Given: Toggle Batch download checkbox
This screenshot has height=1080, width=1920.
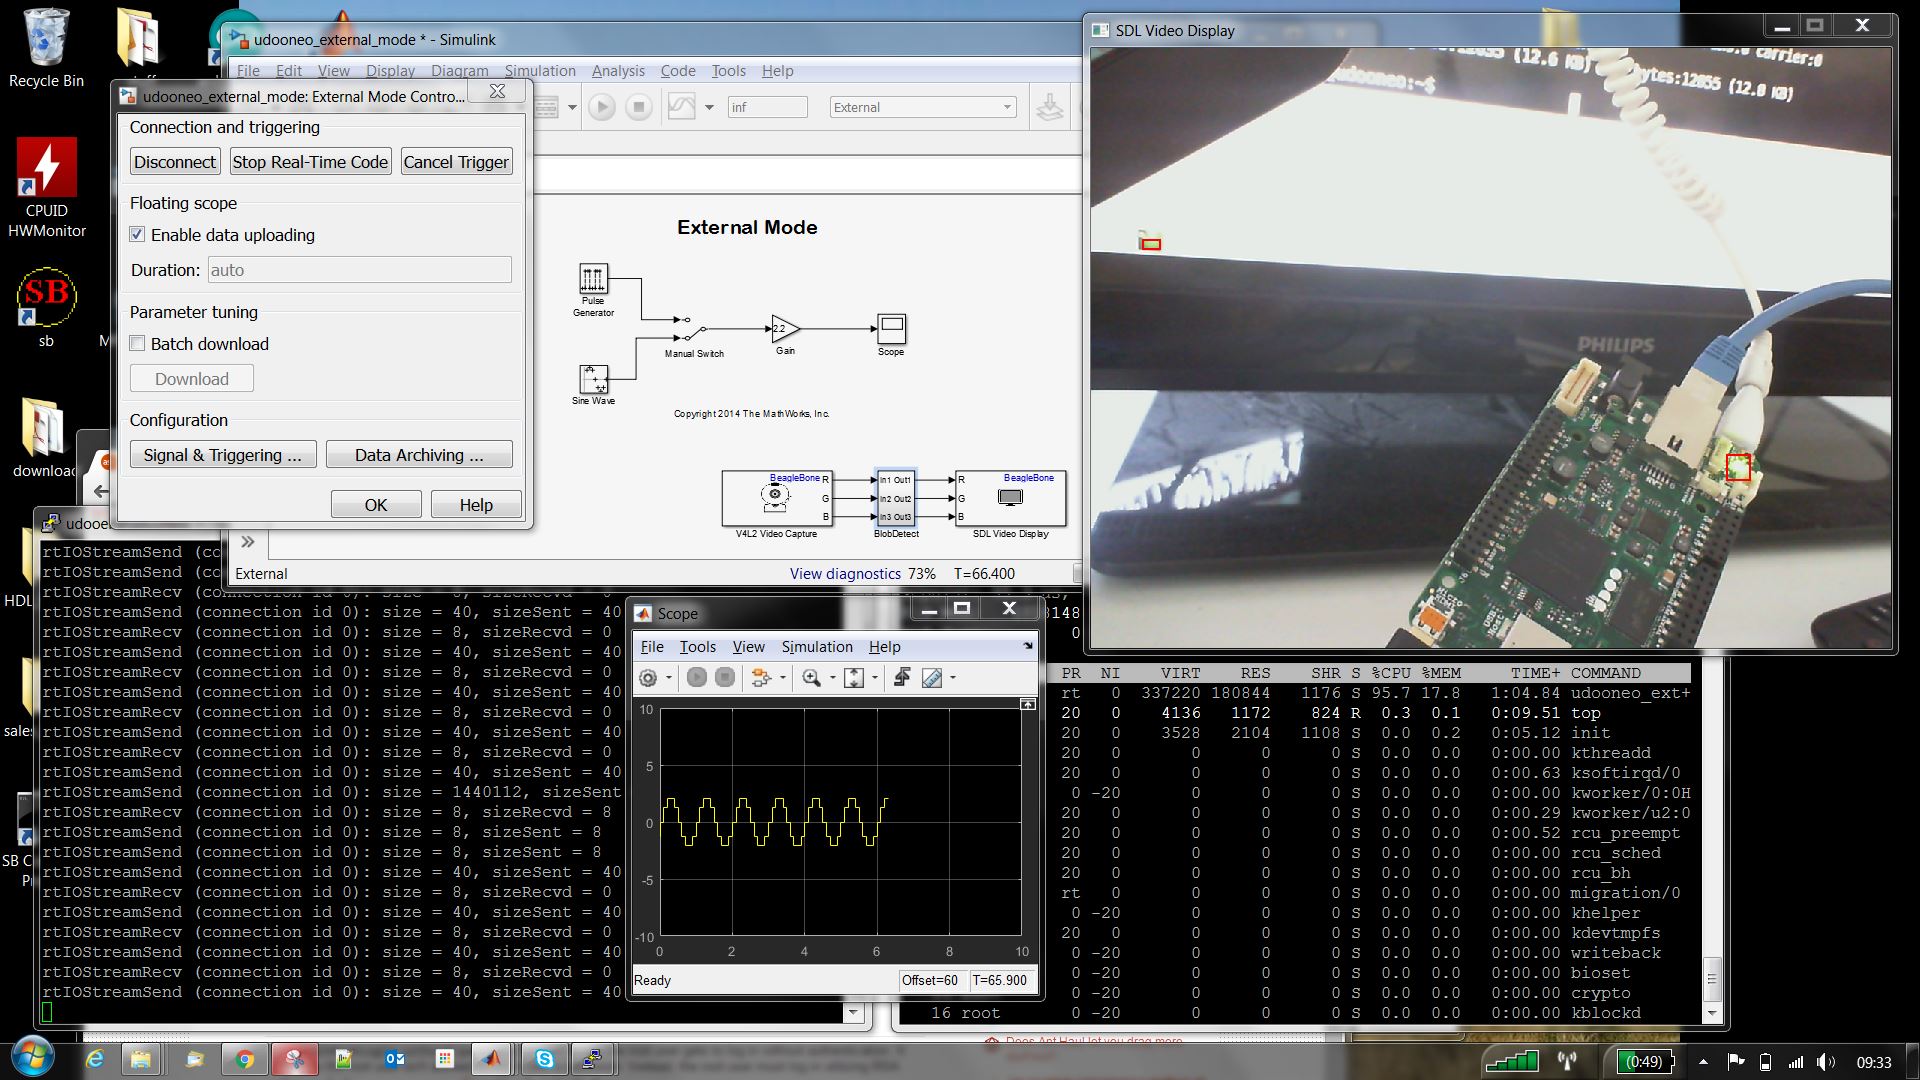Looking at the screenshot, I should coord(138,344).
